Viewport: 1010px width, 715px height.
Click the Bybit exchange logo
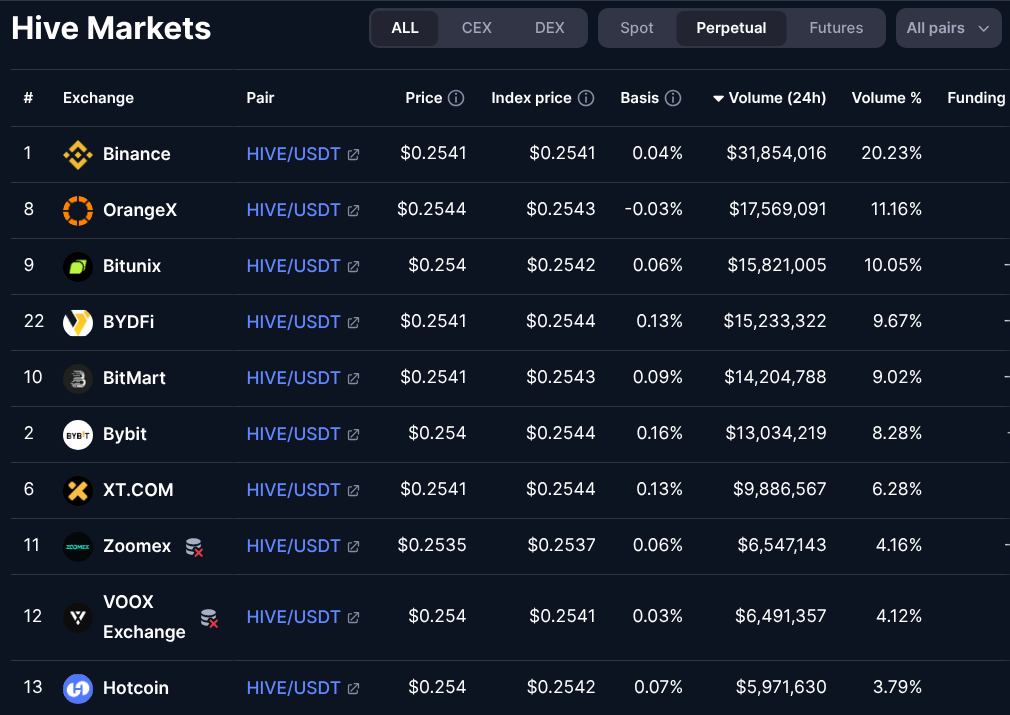point(78,435)
